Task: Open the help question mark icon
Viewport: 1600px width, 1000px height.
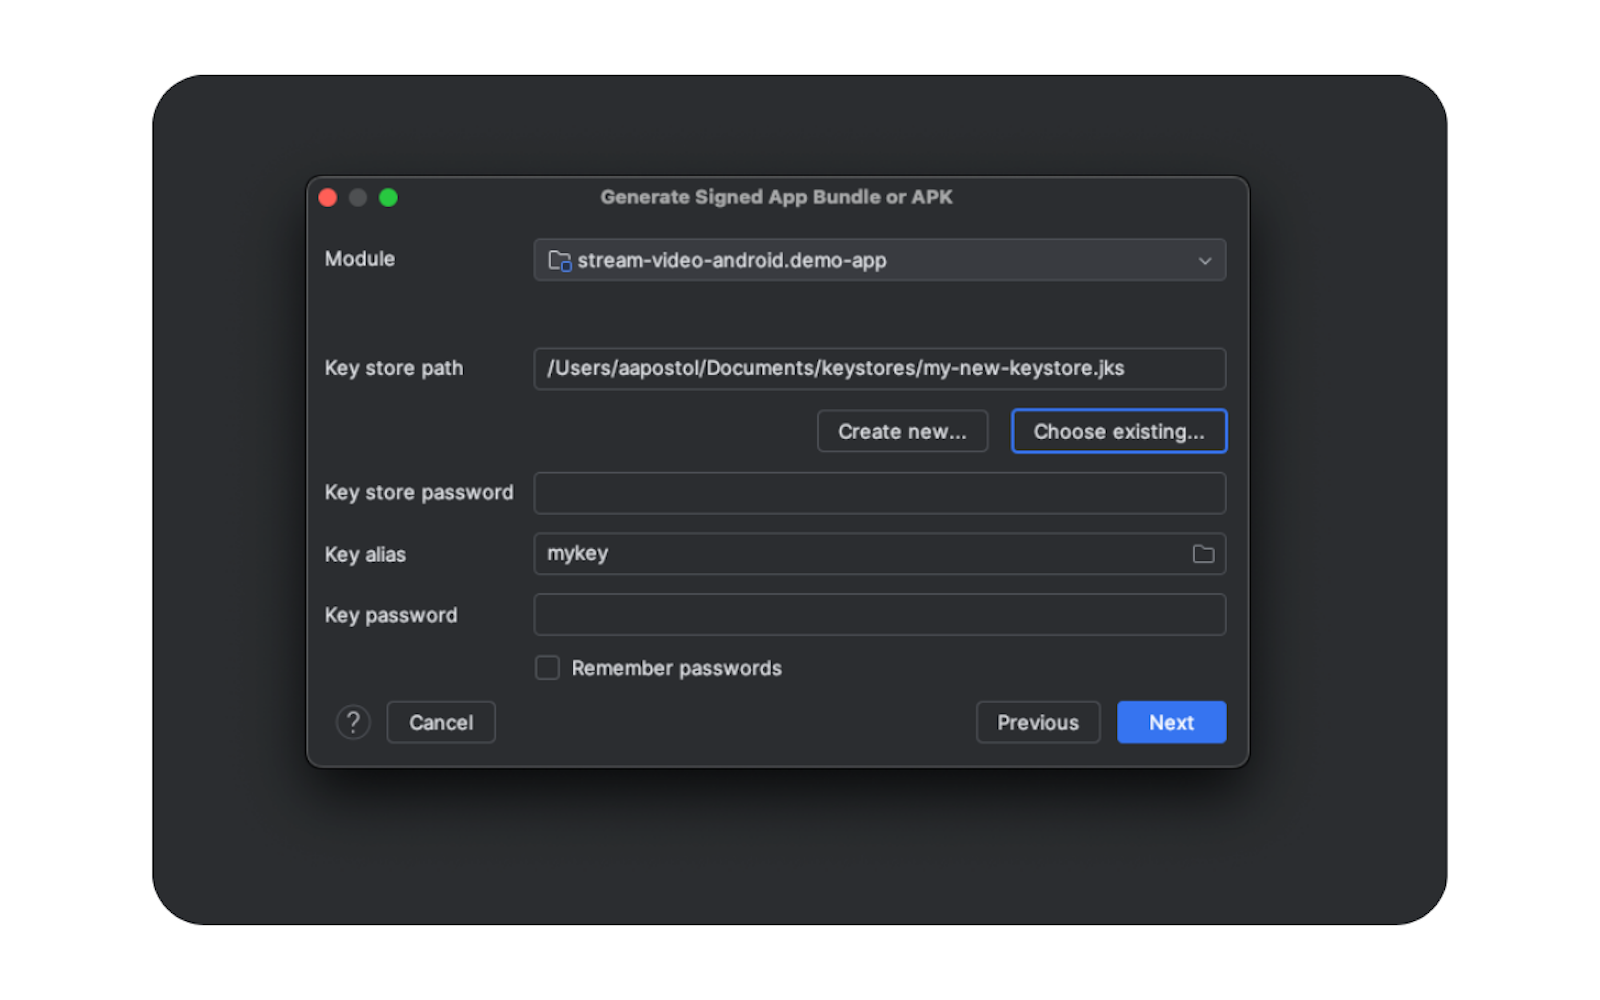Action: tap(353, 722)
